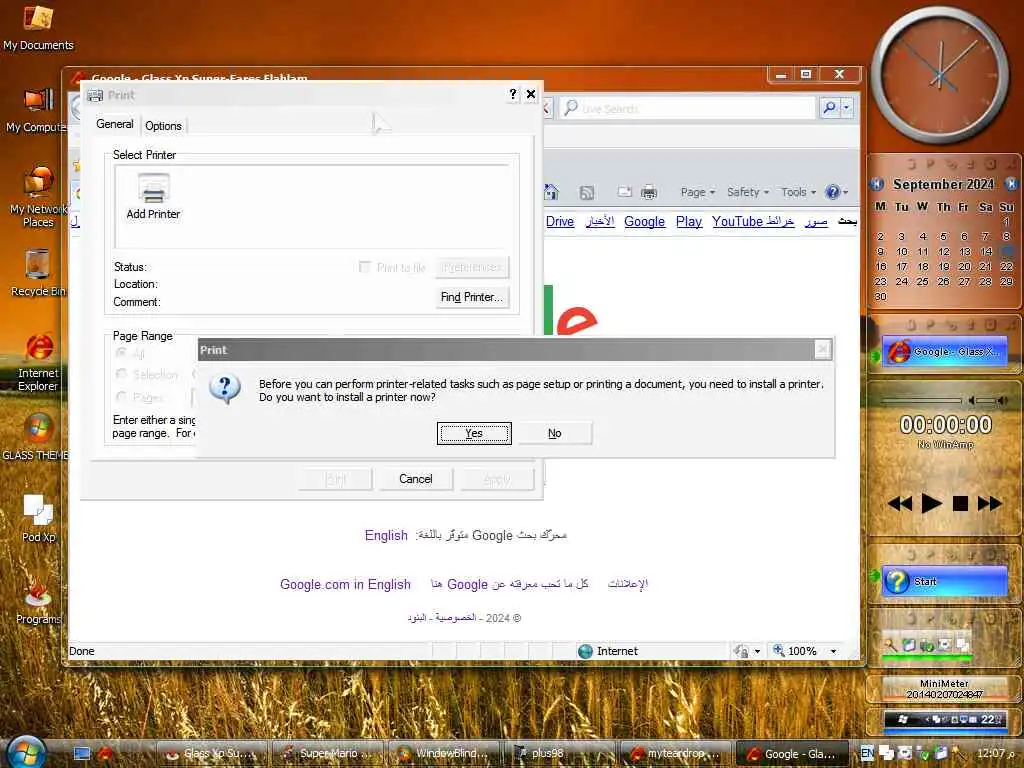The width and height of the screenshot is (1024, 768).
Task: Click the Show Desktop icon in quick launch
Action: click(x=82, y=753)
